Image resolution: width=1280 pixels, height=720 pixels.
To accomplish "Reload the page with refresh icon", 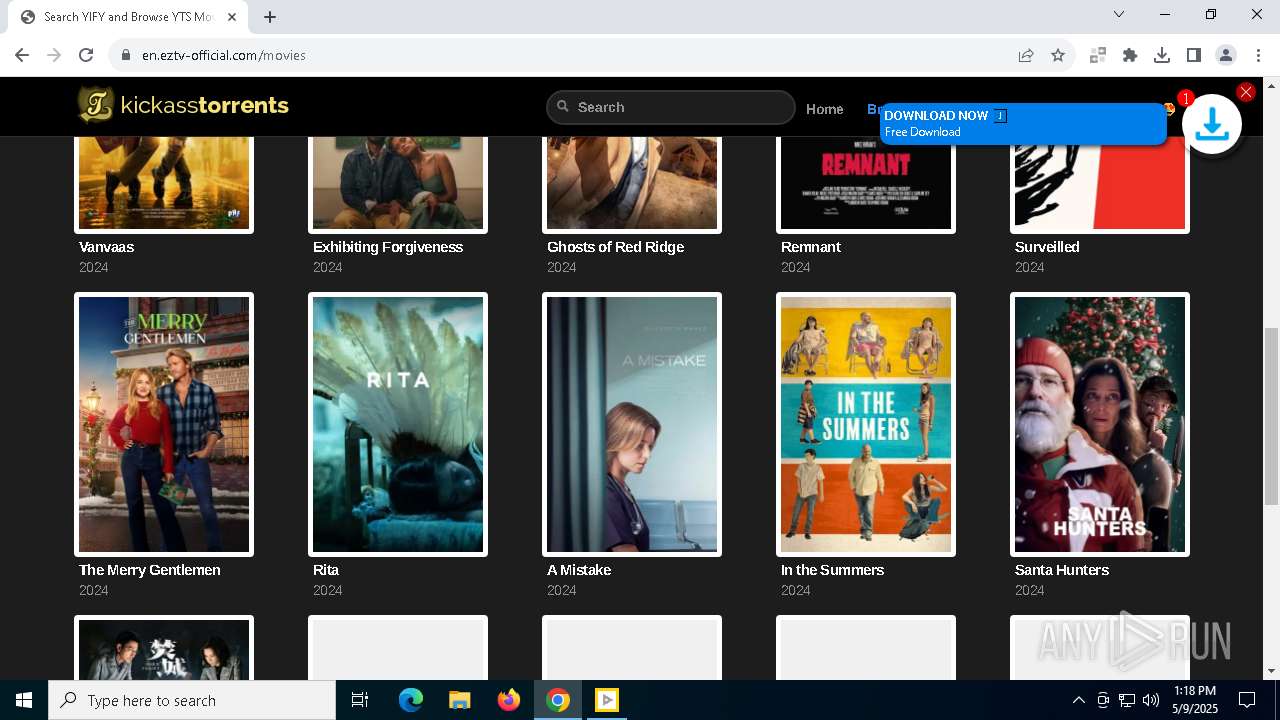I will pos(86,55).
